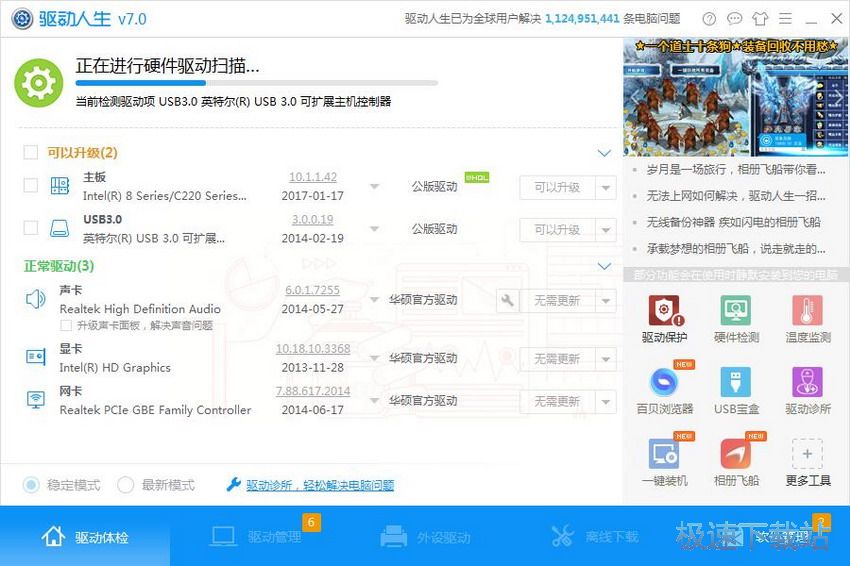The width and height of the screenshot is (850, 566).
Task: Open news link 承载梦想的相册飞船
Action: coord(736,249)
